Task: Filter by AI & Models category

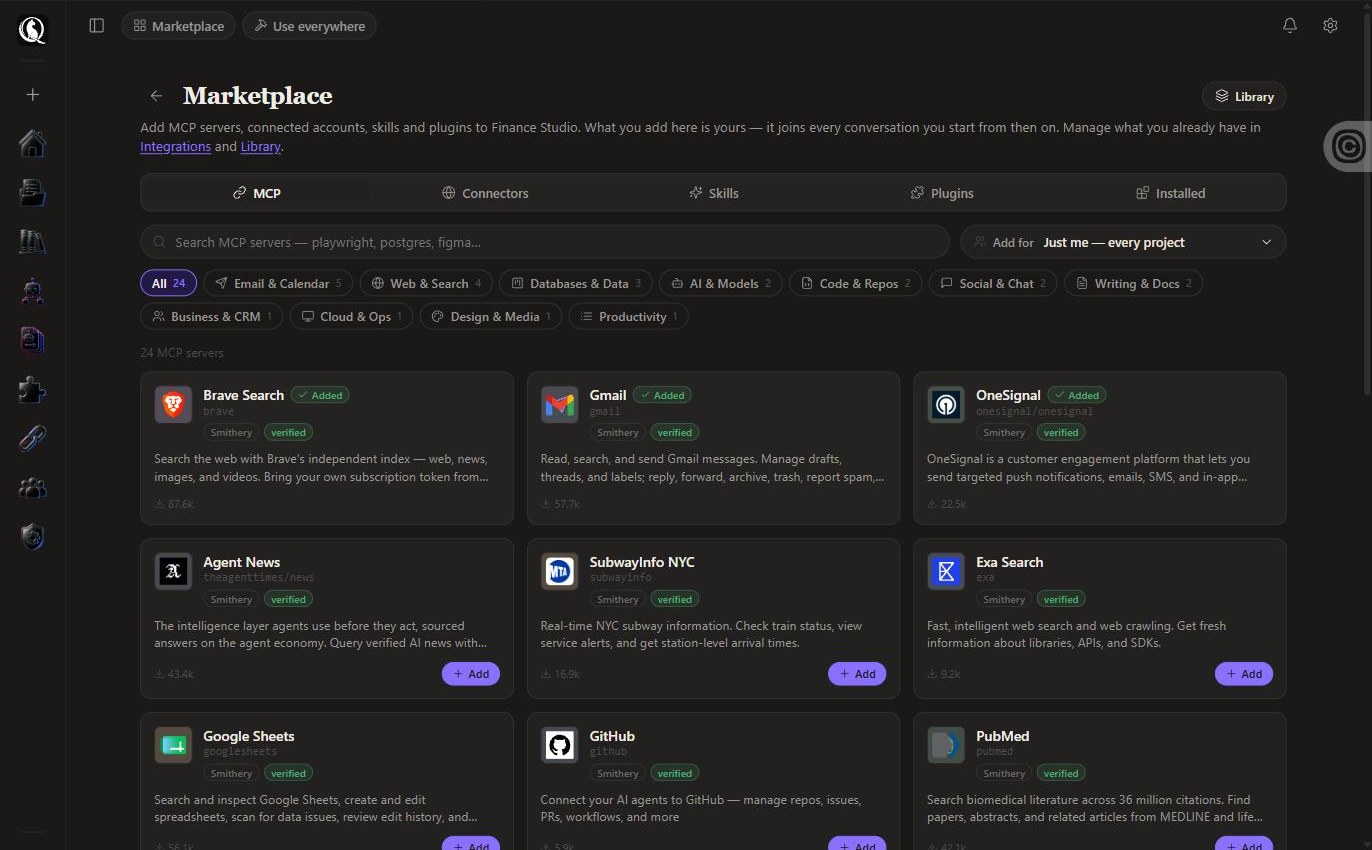Action: [721, 283]
